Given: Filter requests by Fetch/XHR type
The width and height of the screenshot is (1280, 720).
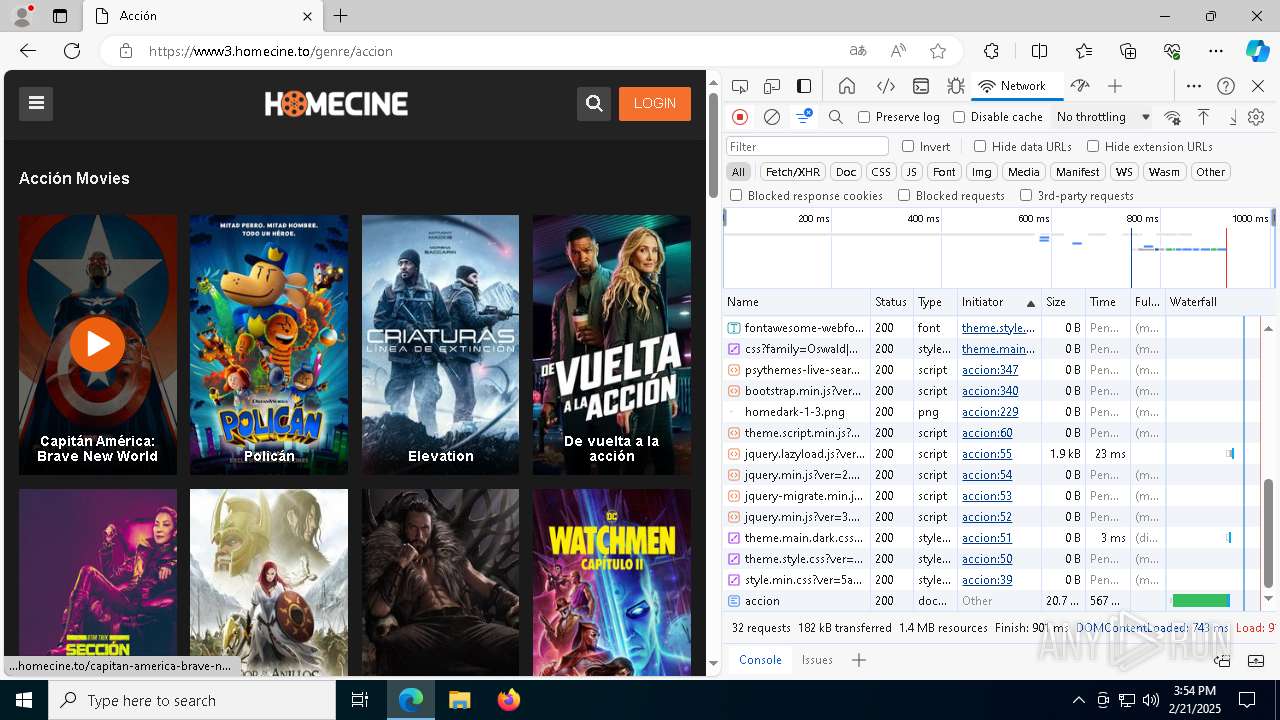Looking at the screenshot, I should coord(793,172).
